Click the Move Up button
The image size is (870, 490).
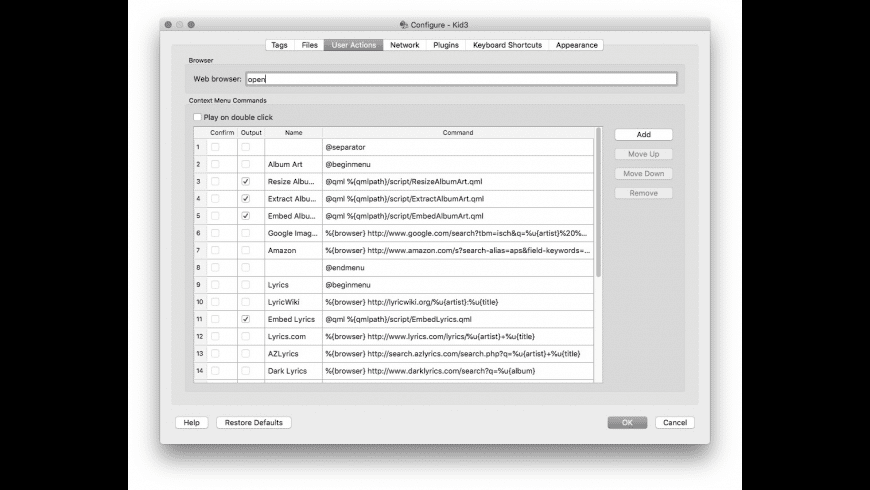tap(644, 154)
